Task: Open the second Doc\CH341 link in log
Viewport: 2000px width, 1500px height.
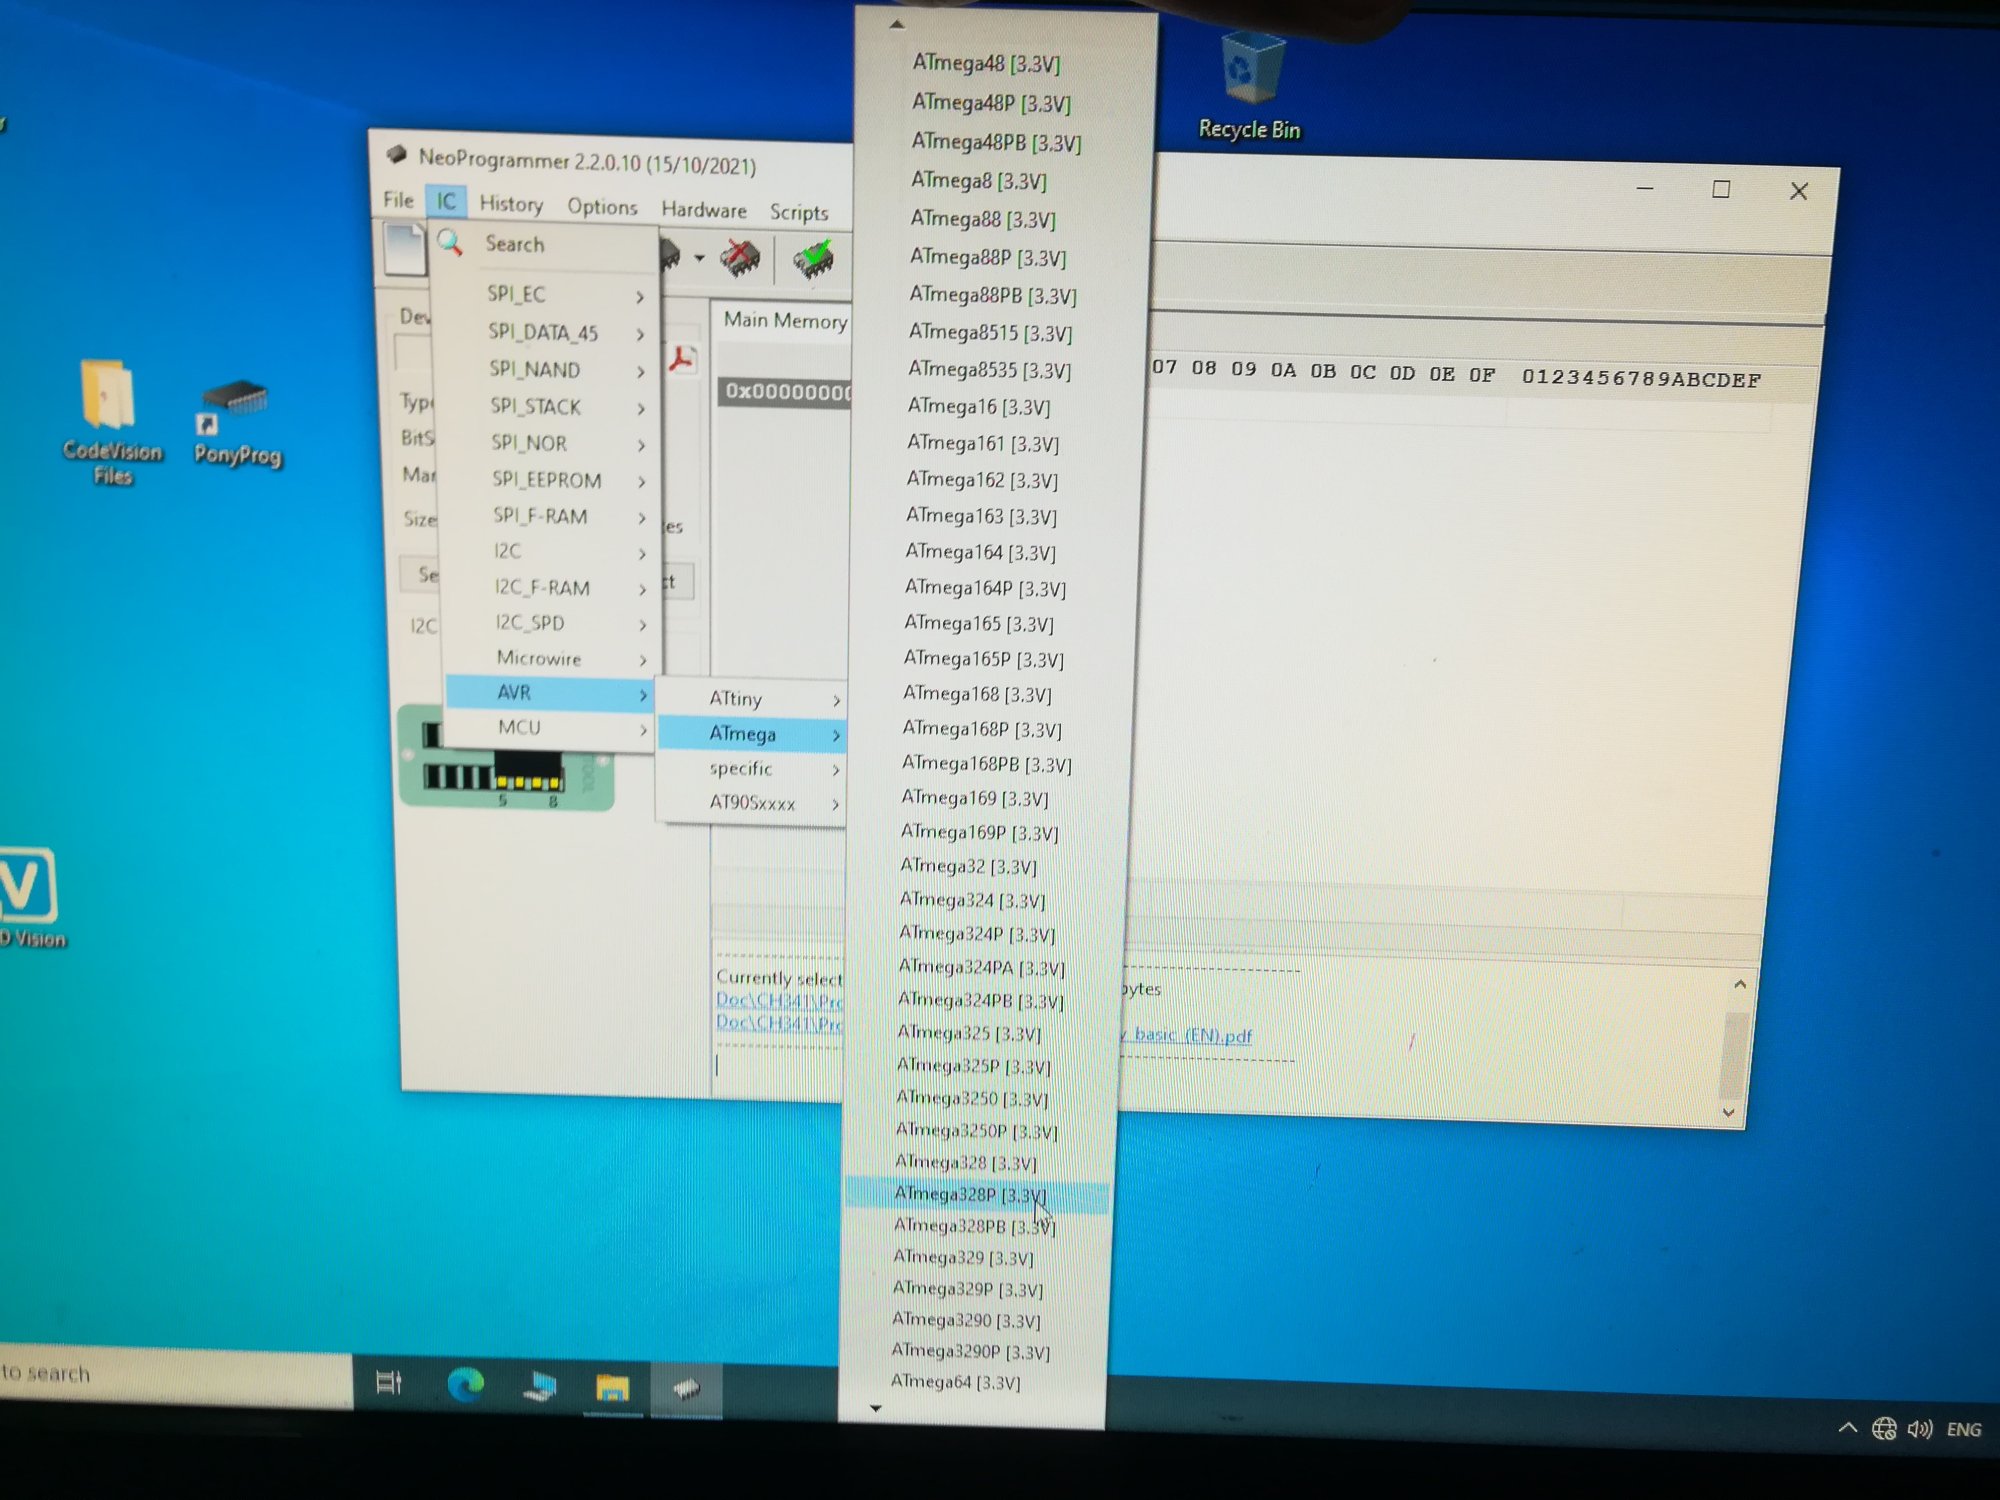Action: 780,1023
